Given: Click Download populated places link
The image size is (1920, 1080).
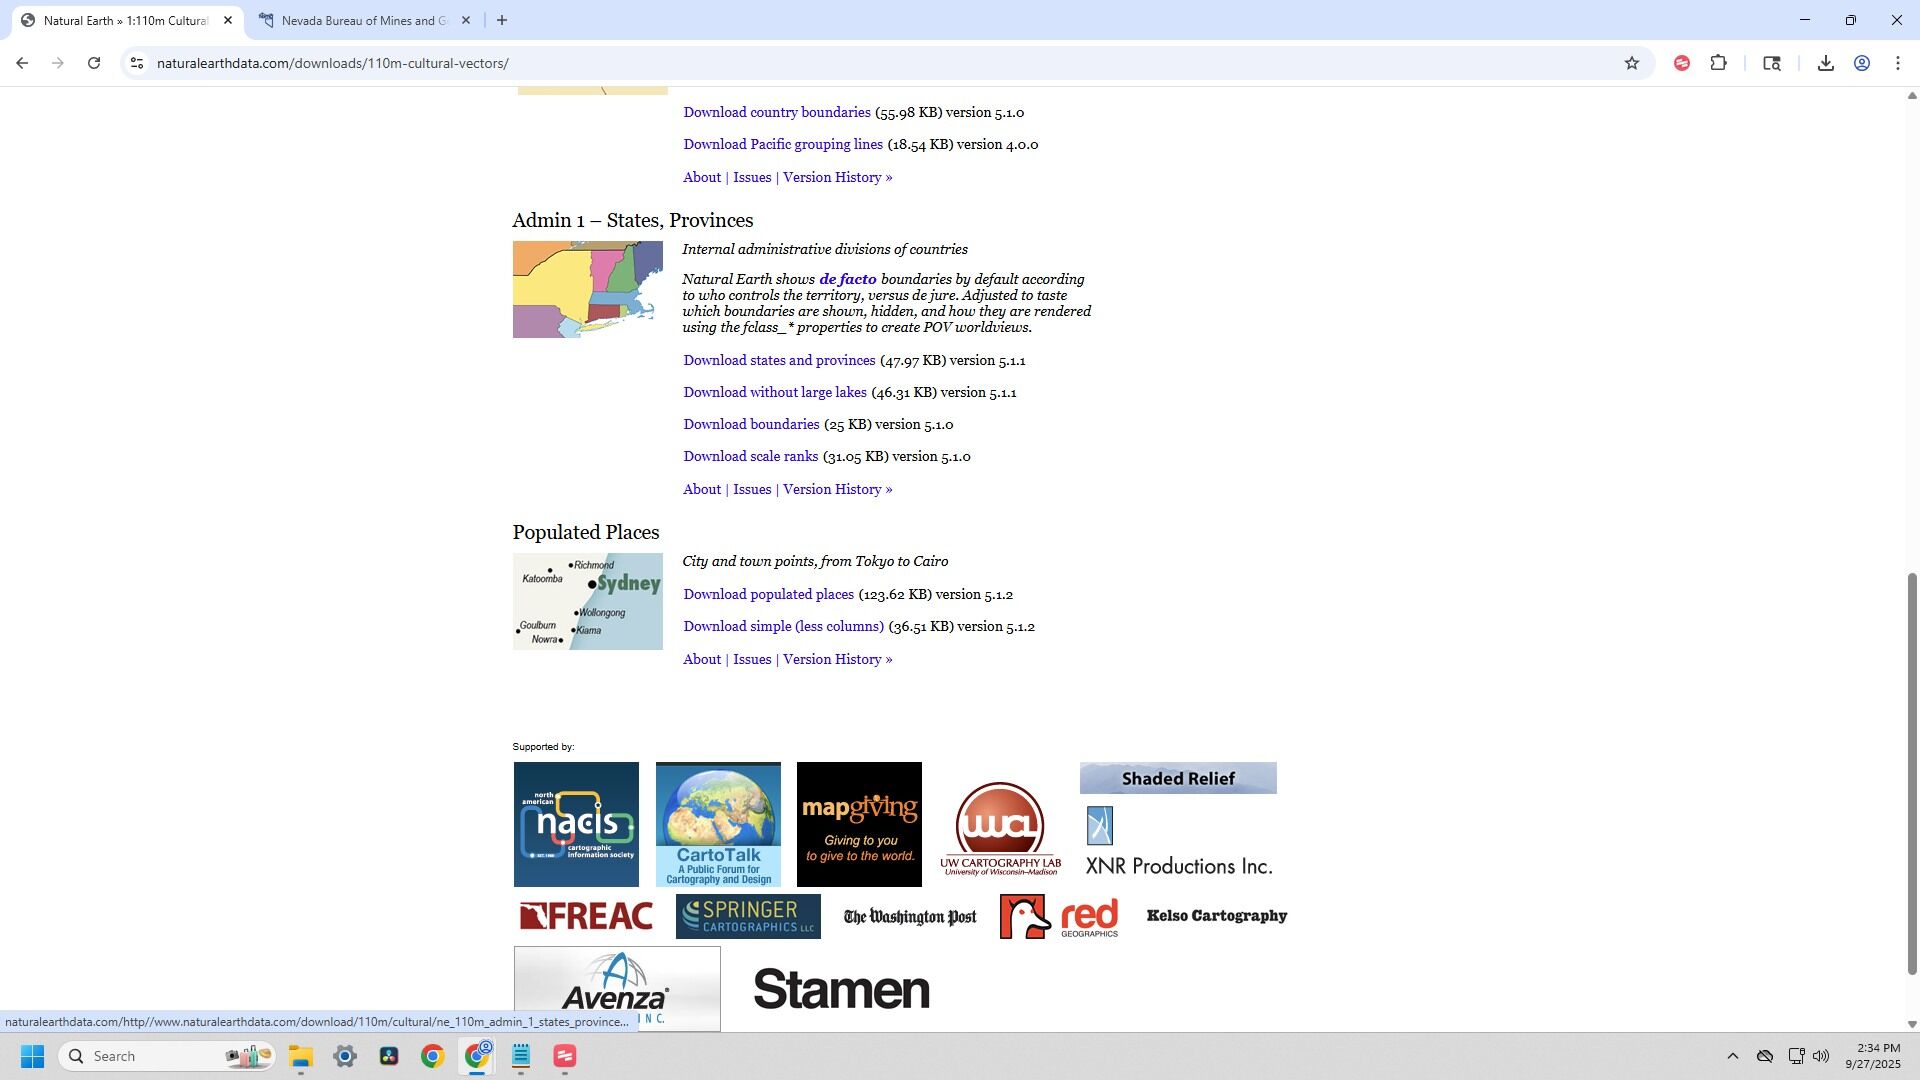Looking at the screenshot, I should click(x=768, y=594).
